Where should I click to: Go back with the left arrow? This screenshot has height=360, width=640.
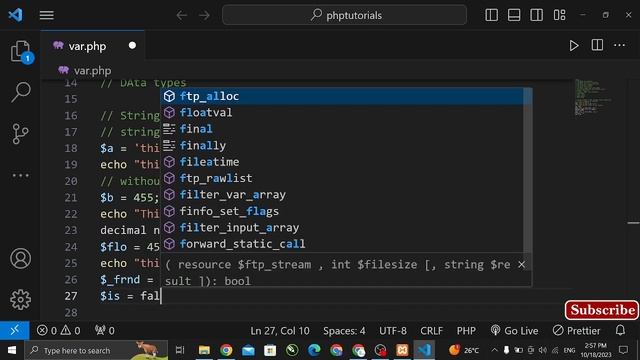(182, 16)
